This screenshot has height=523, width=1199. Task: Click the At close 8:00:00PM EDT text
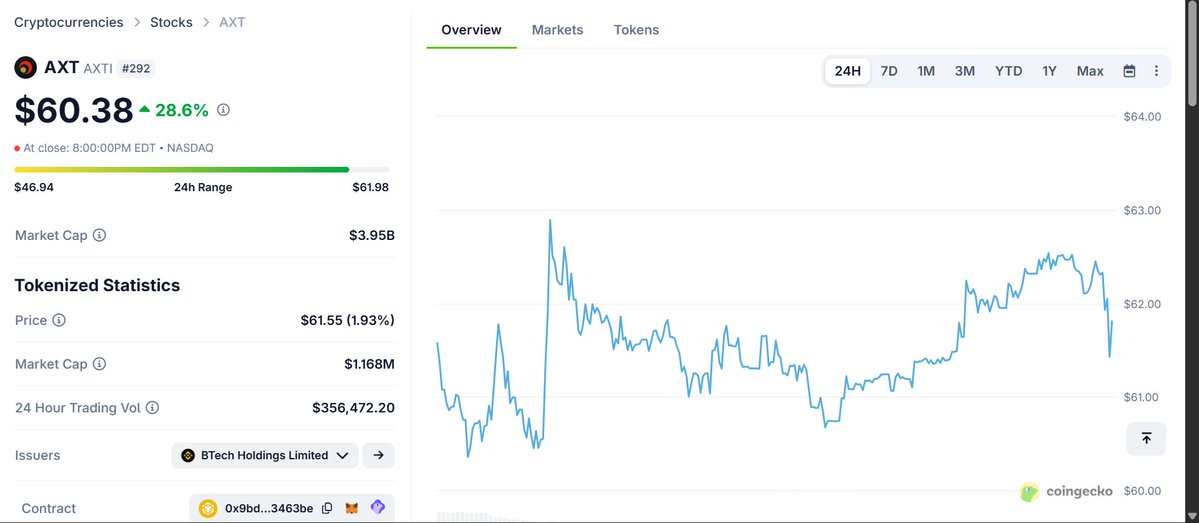coord(91,148)
